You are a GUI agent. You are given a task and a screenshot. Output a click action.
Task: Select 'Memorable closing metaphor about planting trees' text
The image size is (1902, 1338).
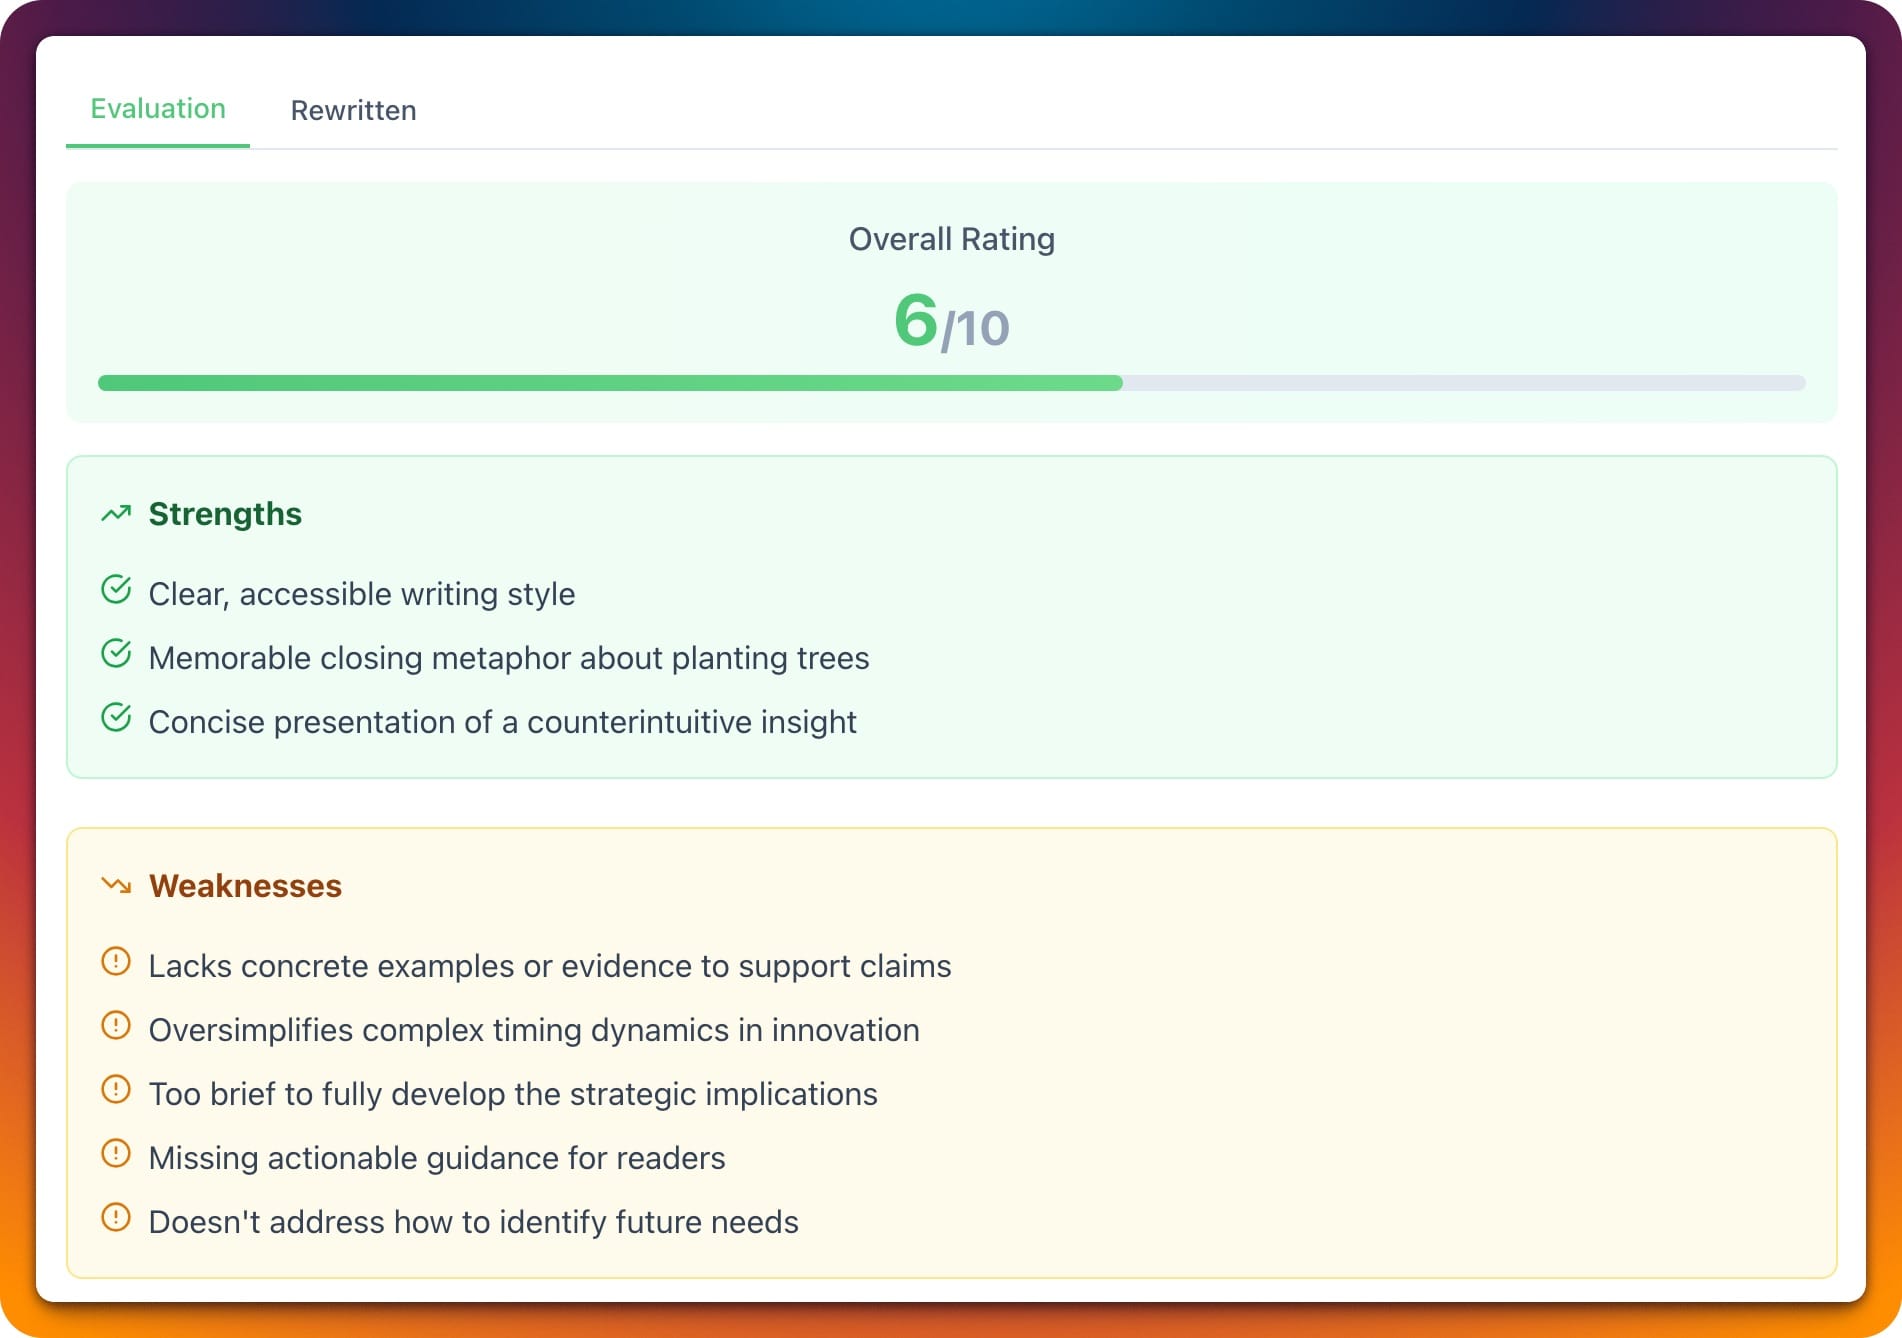click(x=508, y=658)
